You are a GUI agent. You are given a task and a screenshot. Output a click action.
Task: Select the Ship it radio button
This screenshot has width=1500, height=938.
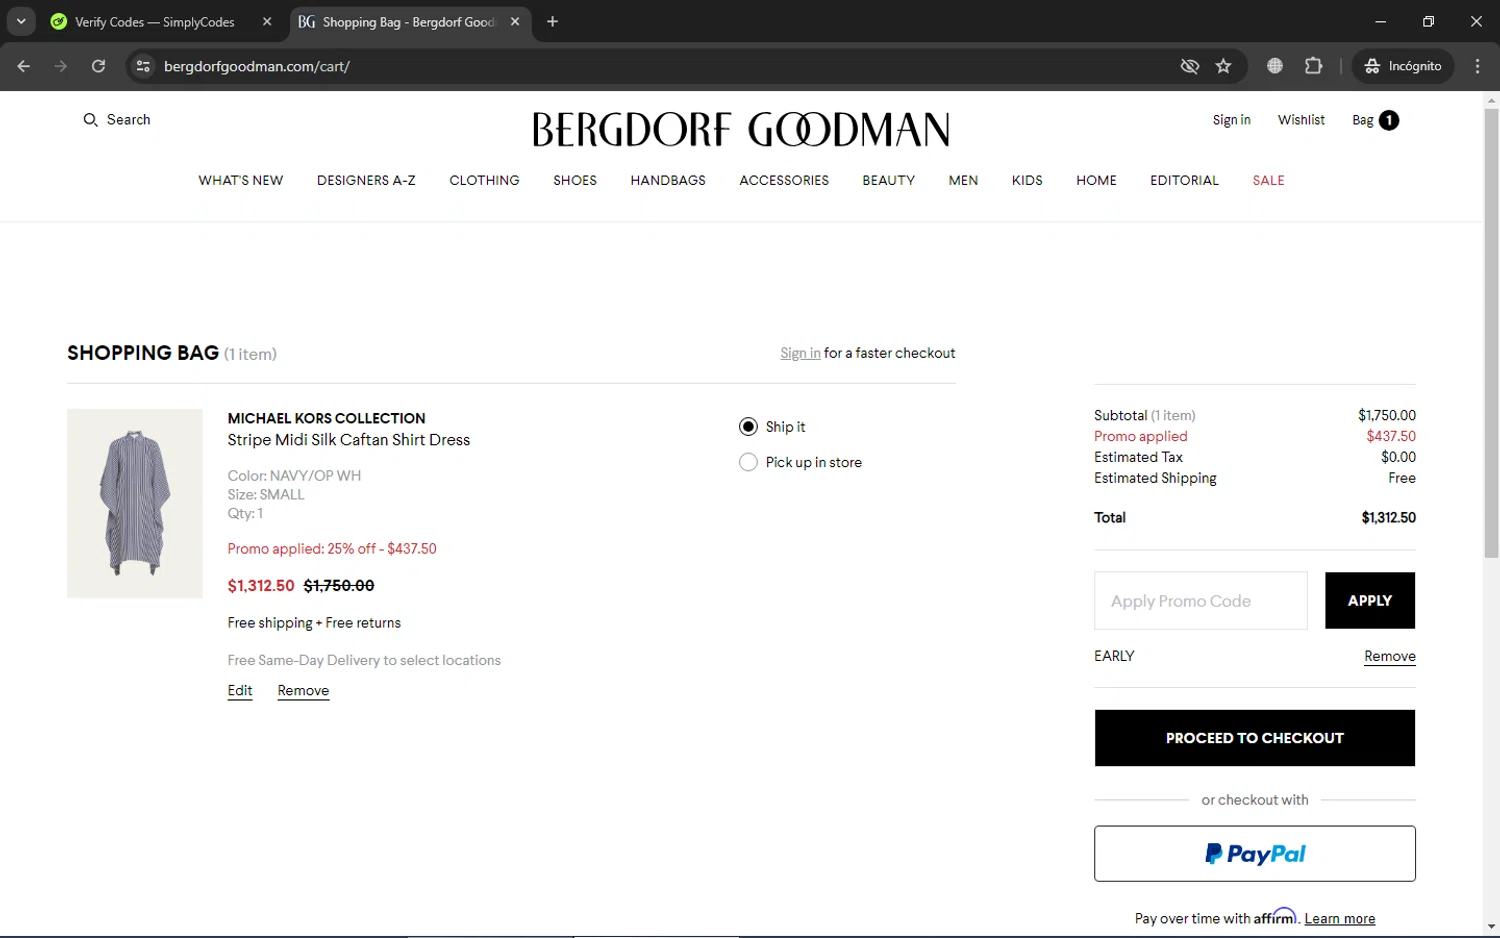(748, 427)
